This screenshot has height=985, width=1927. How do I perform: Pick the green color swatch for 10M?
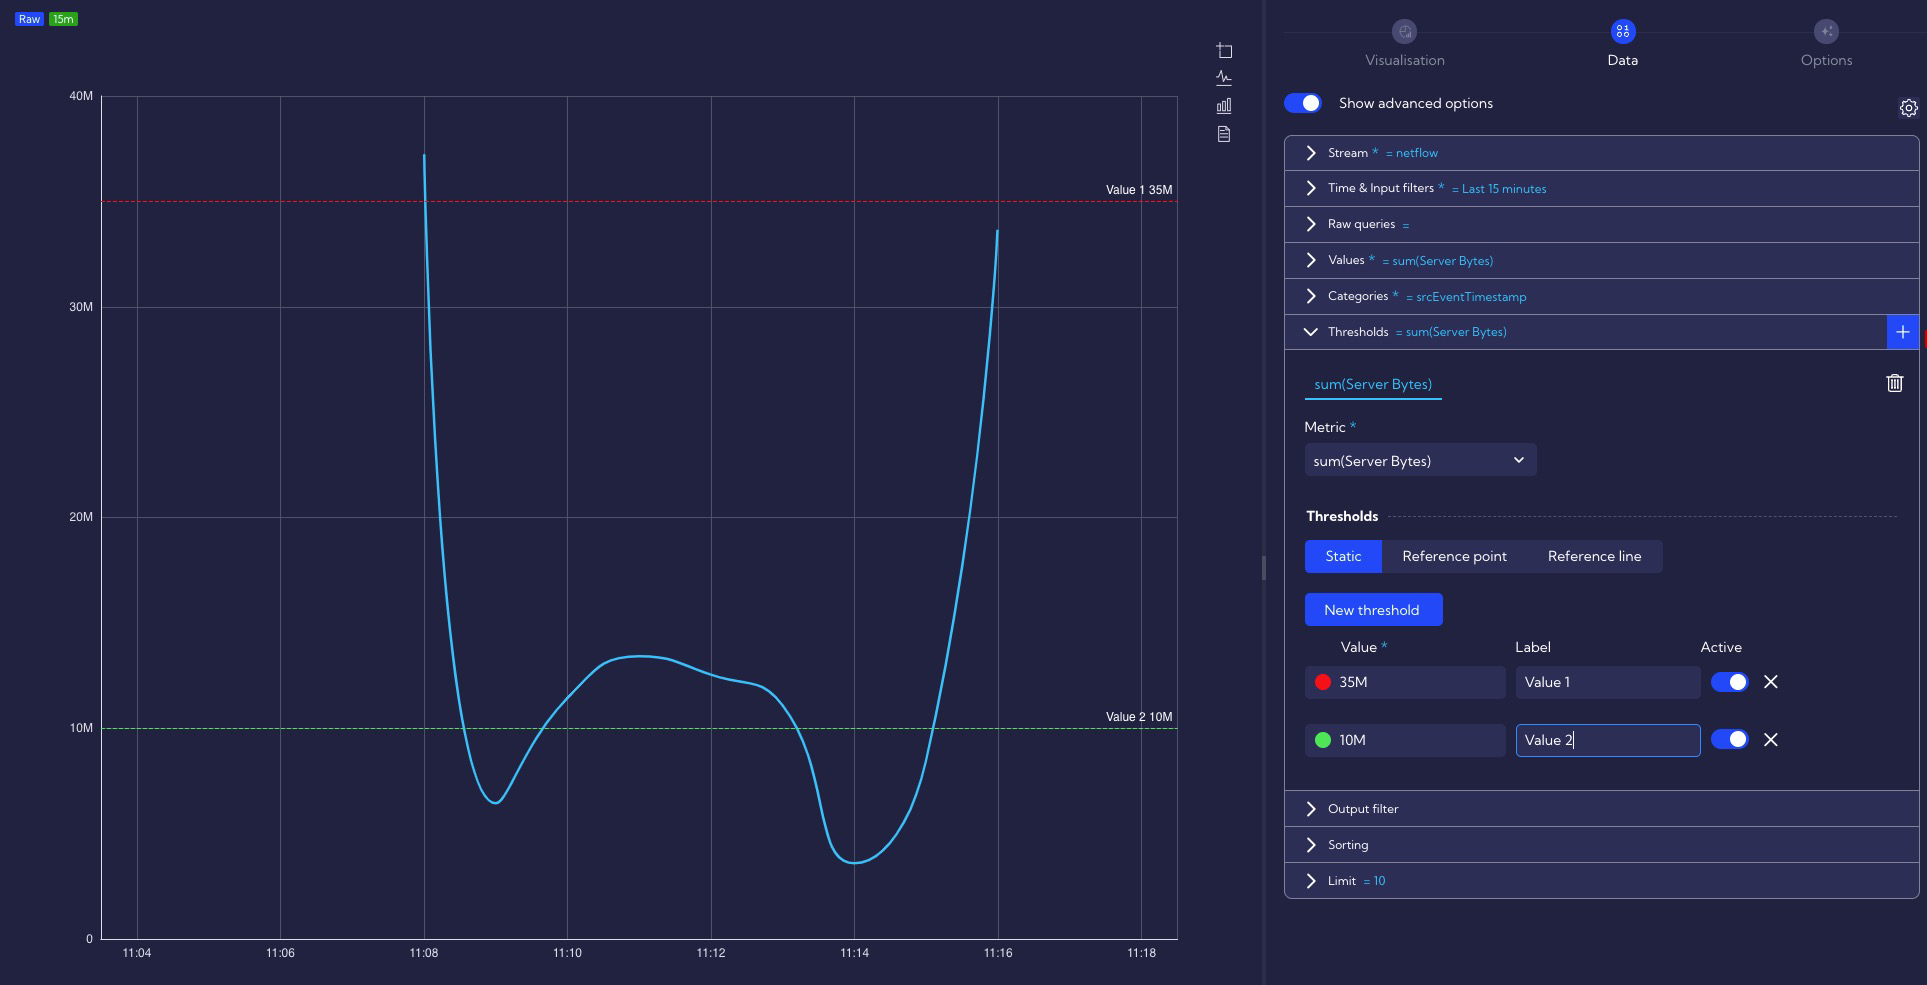tap(1323, 740)
